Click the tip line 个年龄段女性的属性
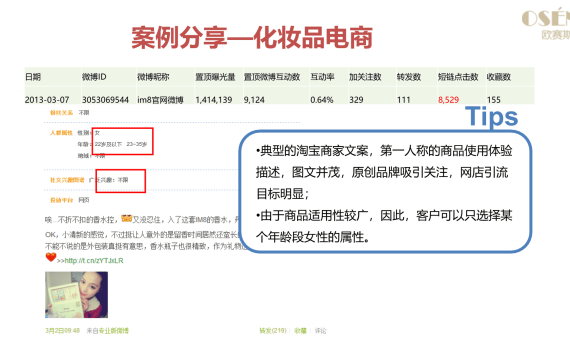This screenshot has width=570, height=360. [313, 237]
